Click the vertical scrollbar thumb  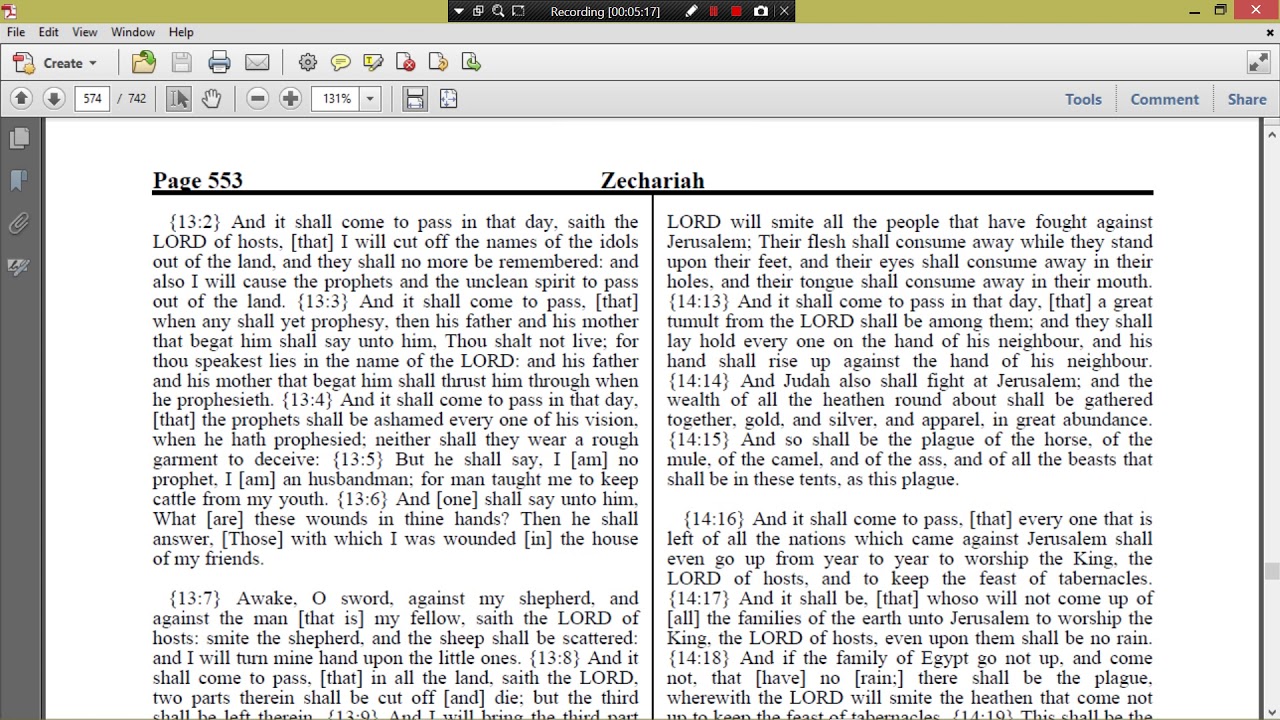click(x=1271, y=572)
